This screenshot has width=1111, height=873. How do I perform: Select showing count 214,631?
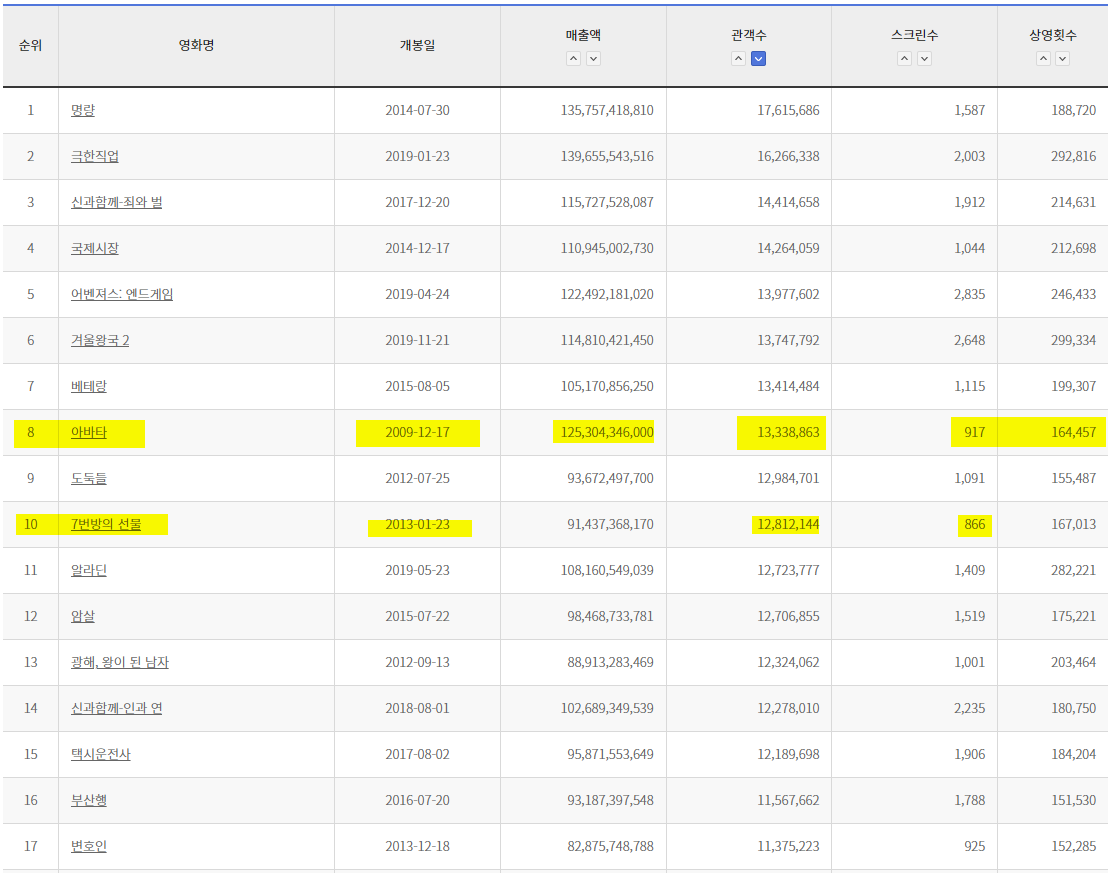click(1073, 203)
